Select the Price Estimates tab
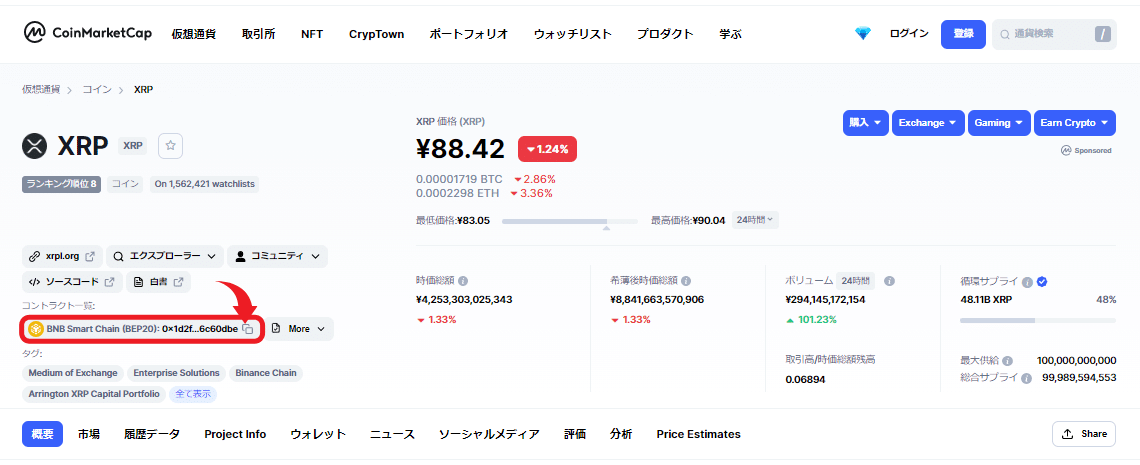 pyautogui.click(x=698, y=434)
